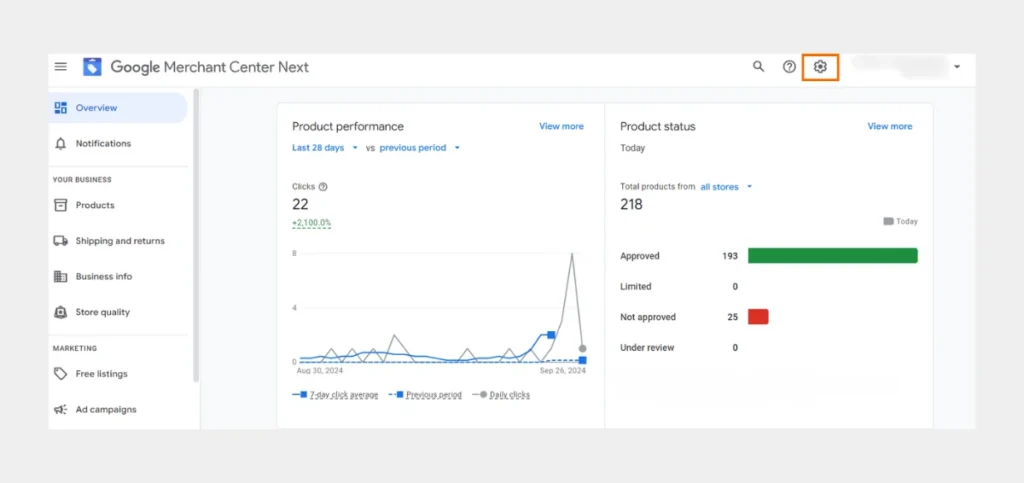Screen dimensions: 1024x483
Task: Toggle the 7-day click average legend
Action: 336,395
